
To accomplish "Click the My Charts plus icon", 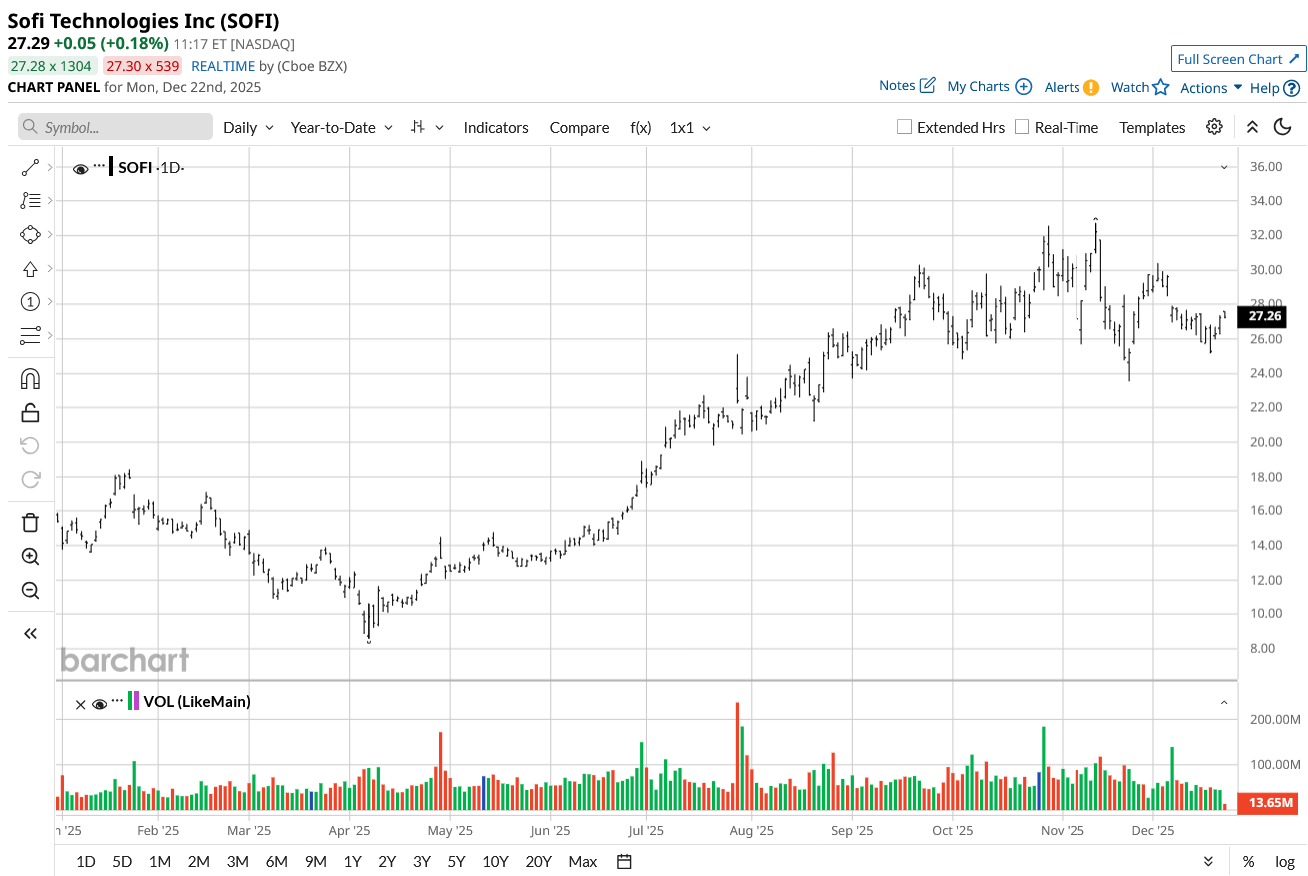I will (x=1023, y=86).
